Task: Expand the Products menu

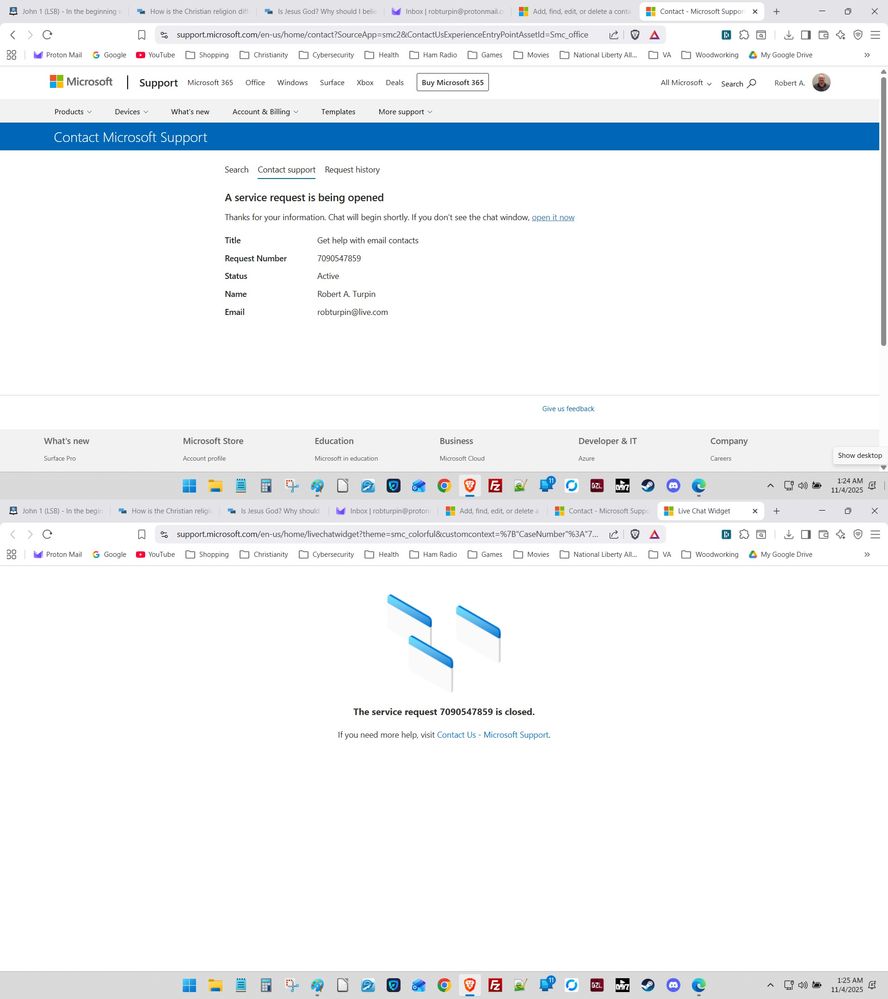Action: pos(73,111)
